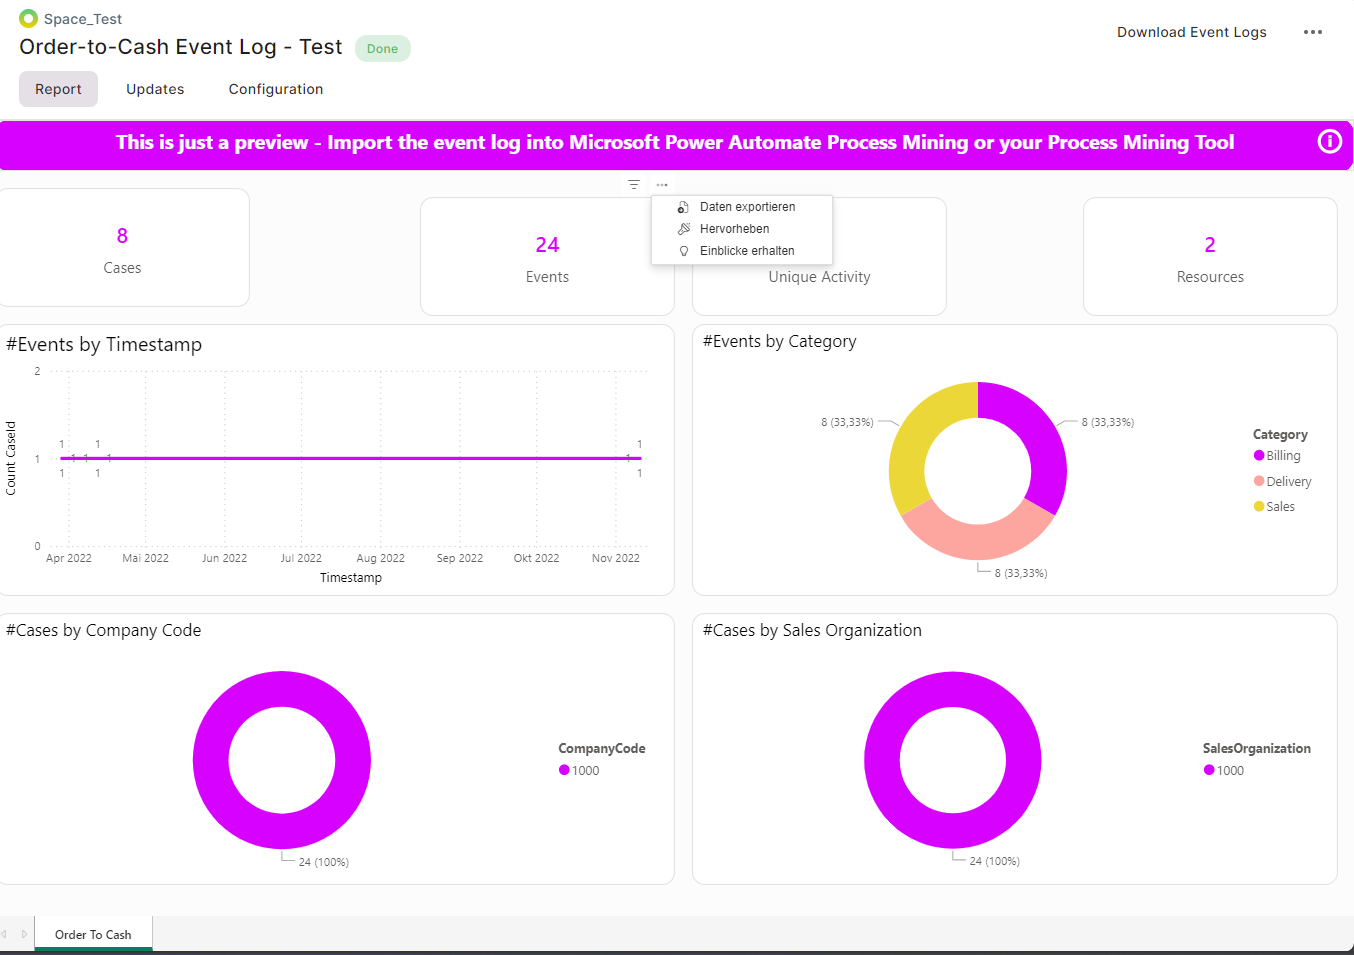Switch to the Updates tab

point(155,88)
